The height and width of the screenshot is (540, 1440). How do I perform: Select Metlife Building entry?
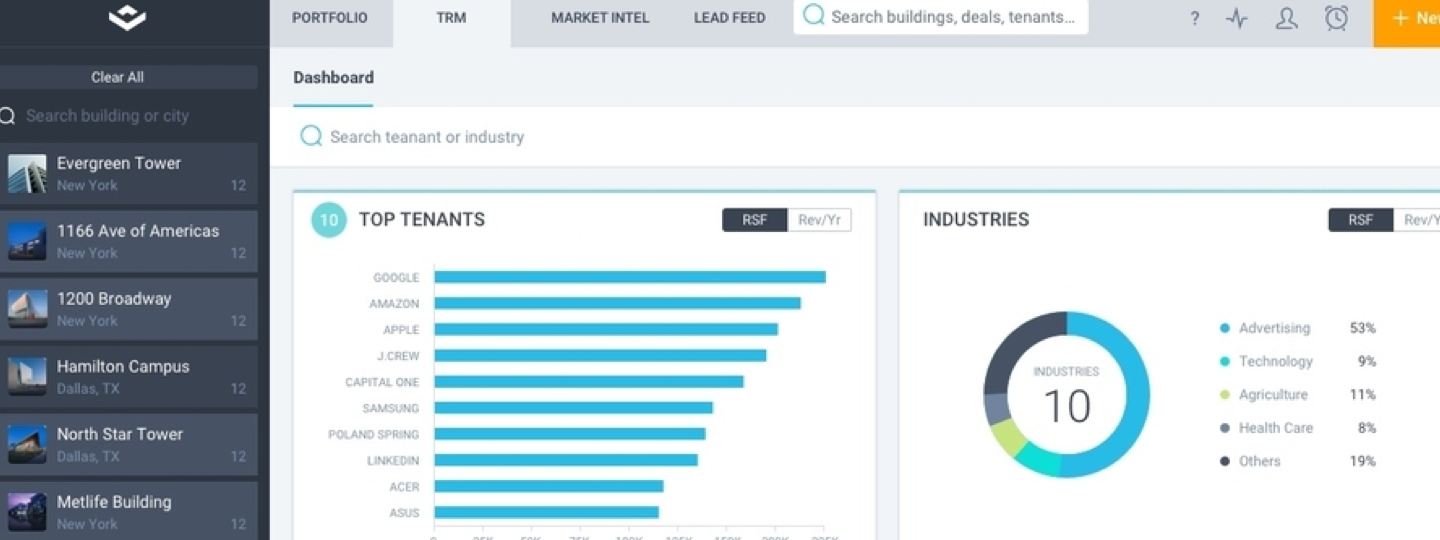pos(129,511)
